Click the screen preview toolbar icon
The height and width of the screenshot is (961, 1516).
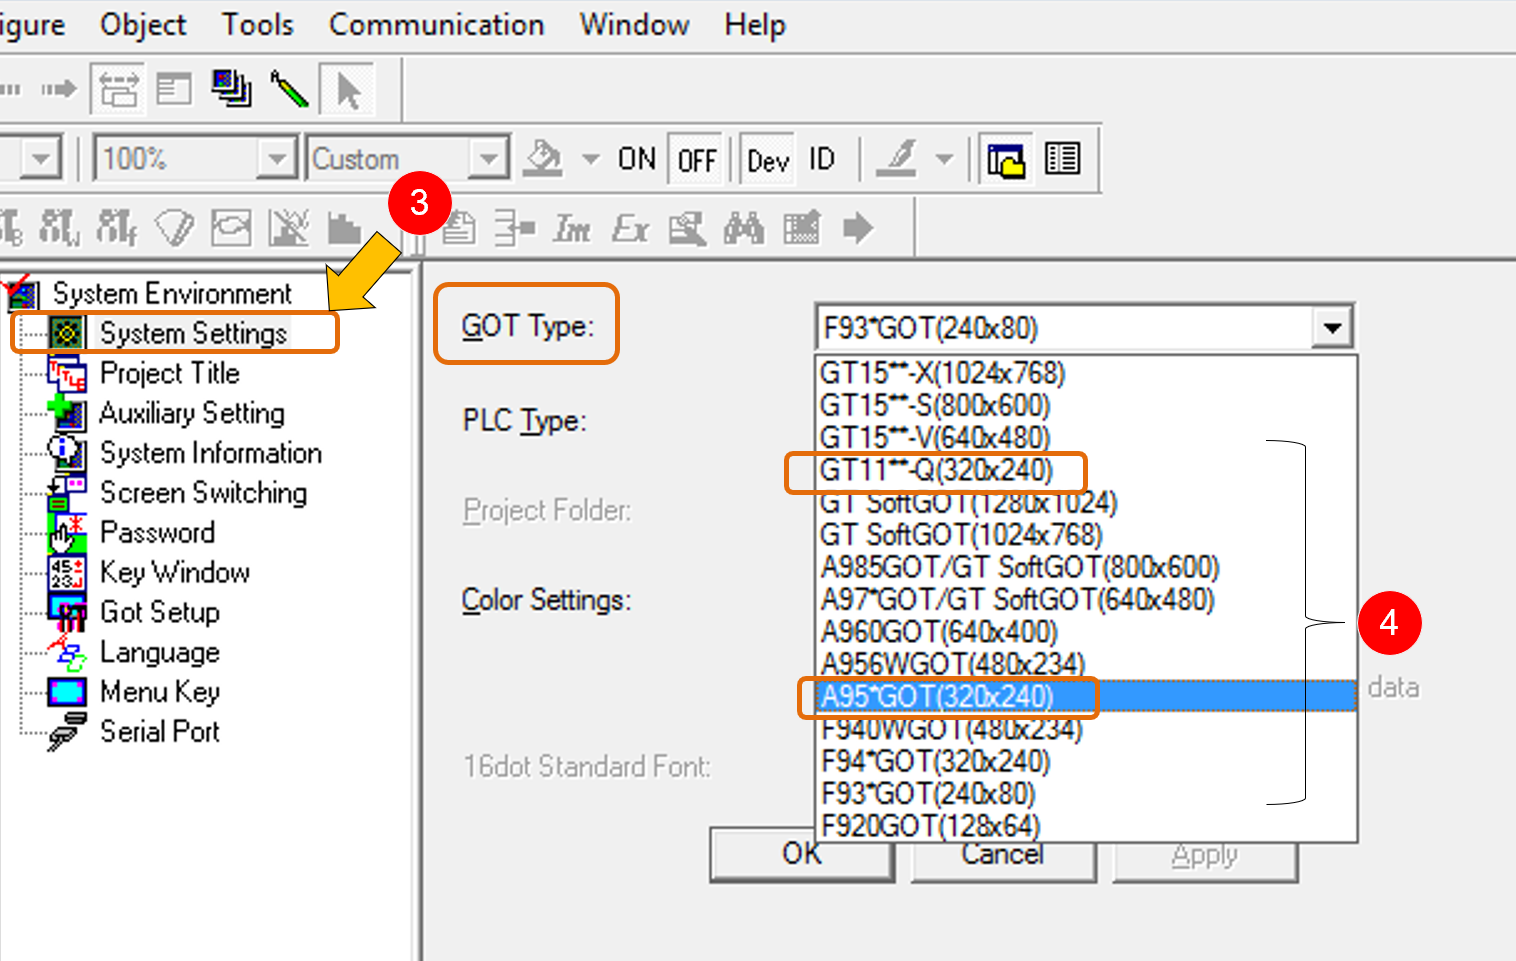1006,159
